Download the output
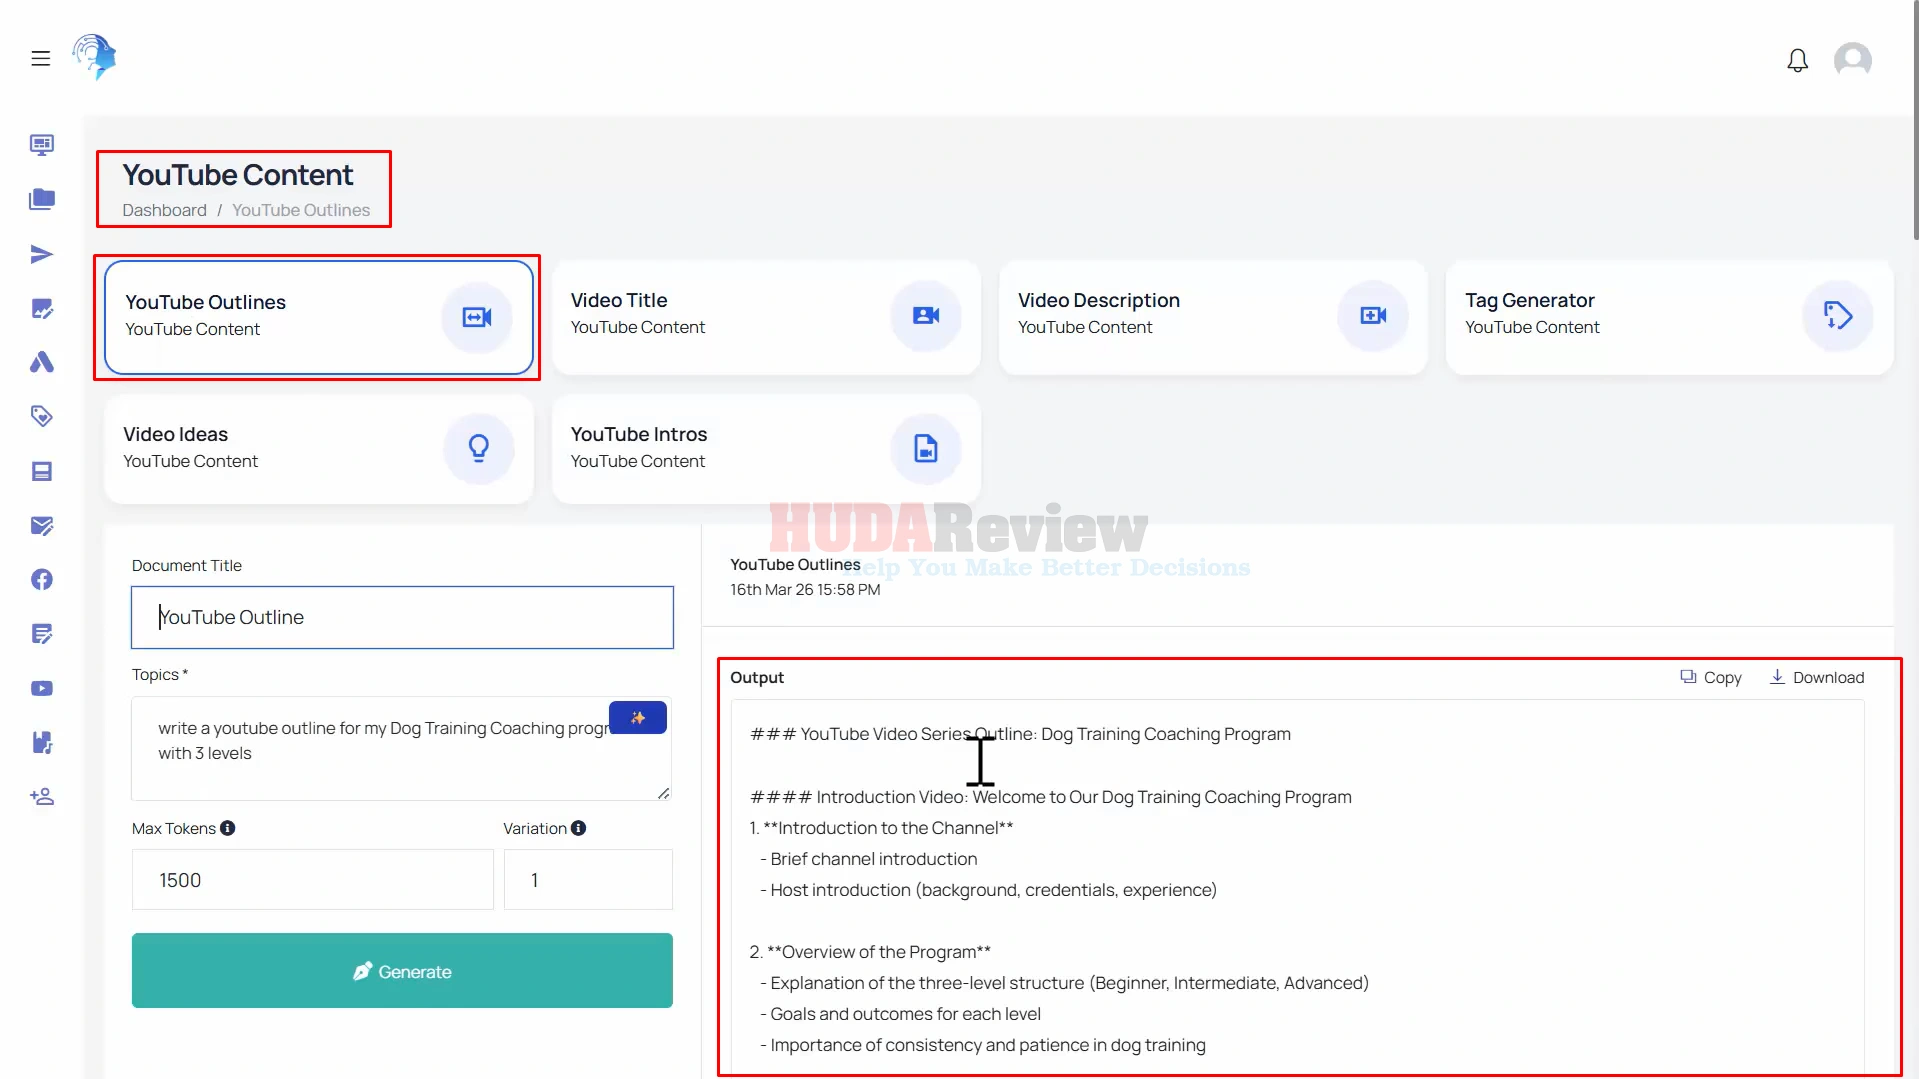The image size is (1919, 1079). click(1816, 677)
